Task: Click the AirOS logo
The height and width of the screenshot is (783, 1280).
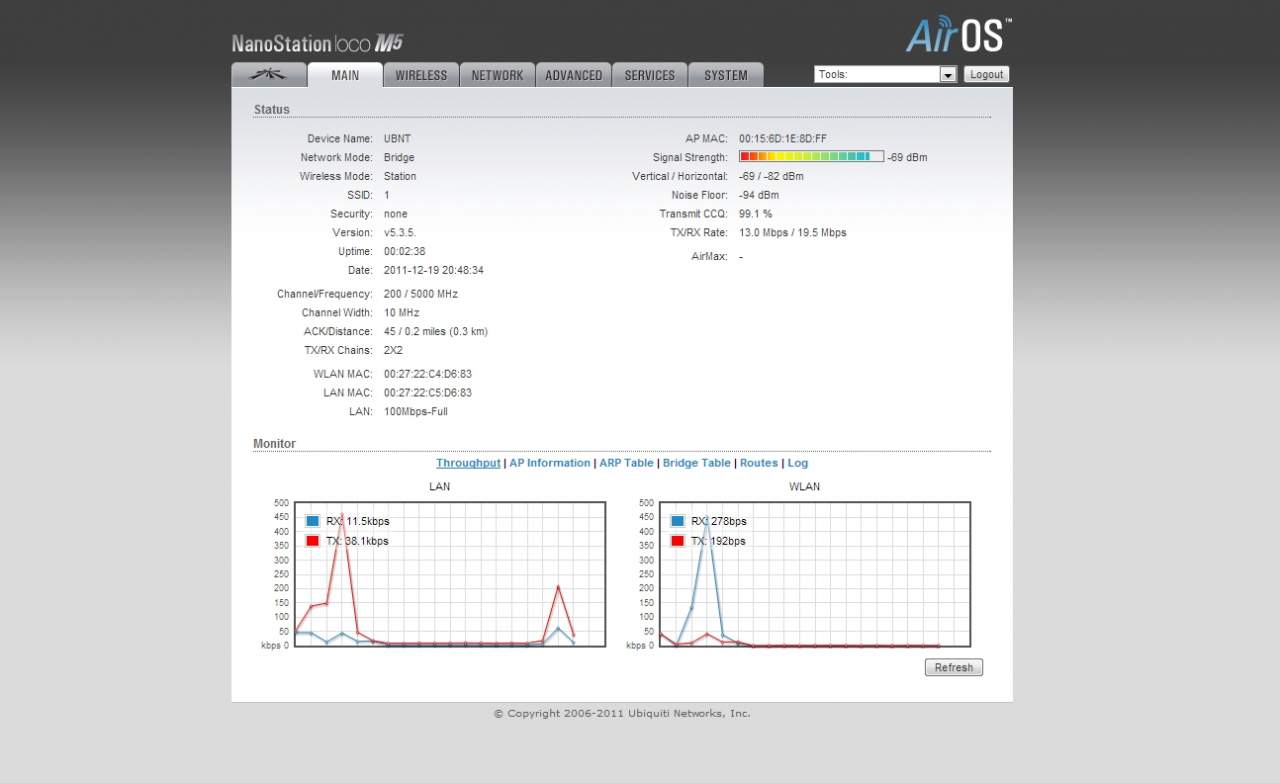Action: pos(958,34)
